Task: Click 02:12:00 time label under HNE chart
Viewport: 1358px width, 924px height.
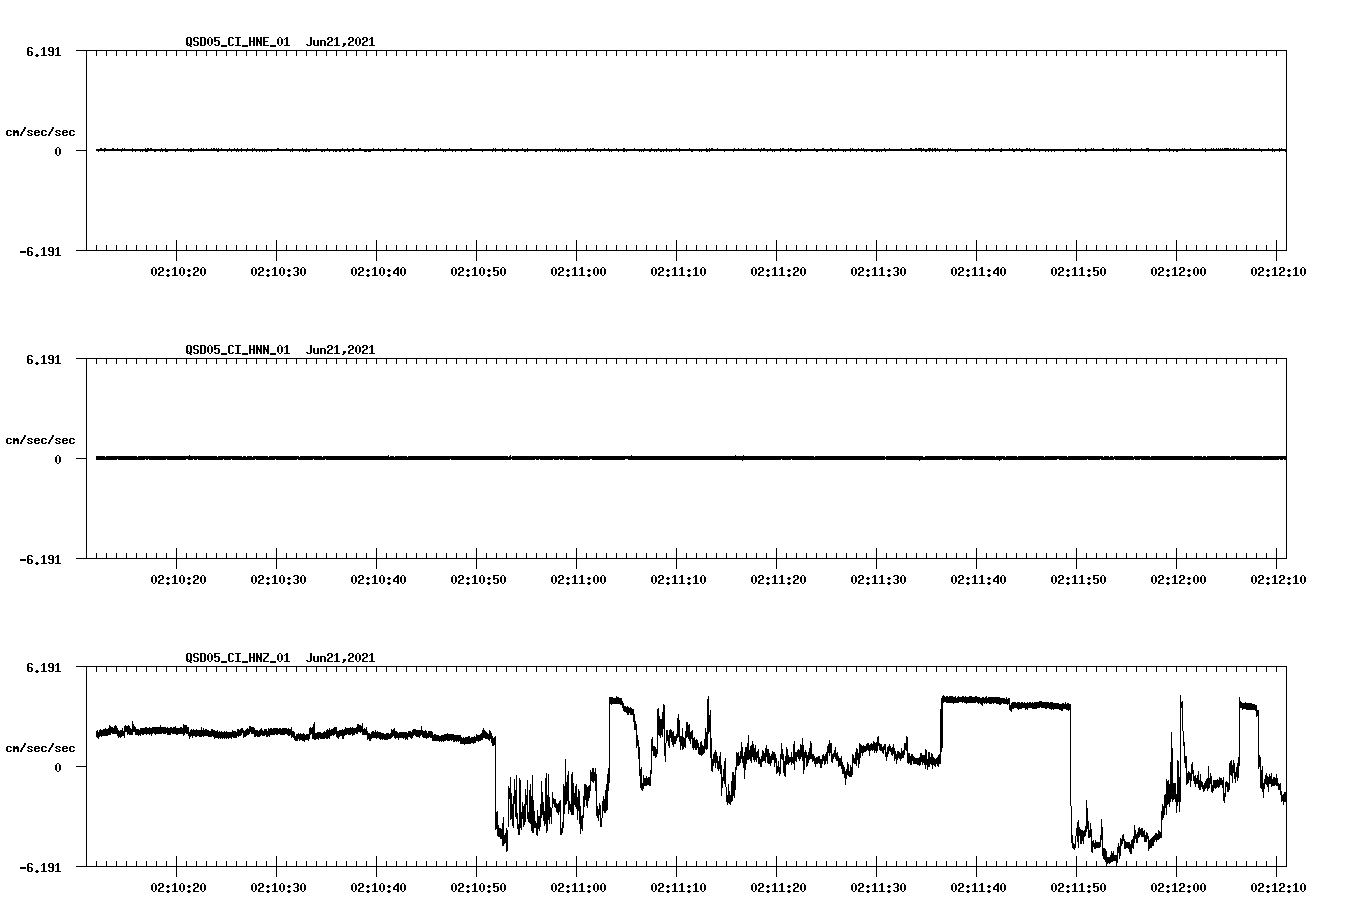Action: (x=1178, y=271)
